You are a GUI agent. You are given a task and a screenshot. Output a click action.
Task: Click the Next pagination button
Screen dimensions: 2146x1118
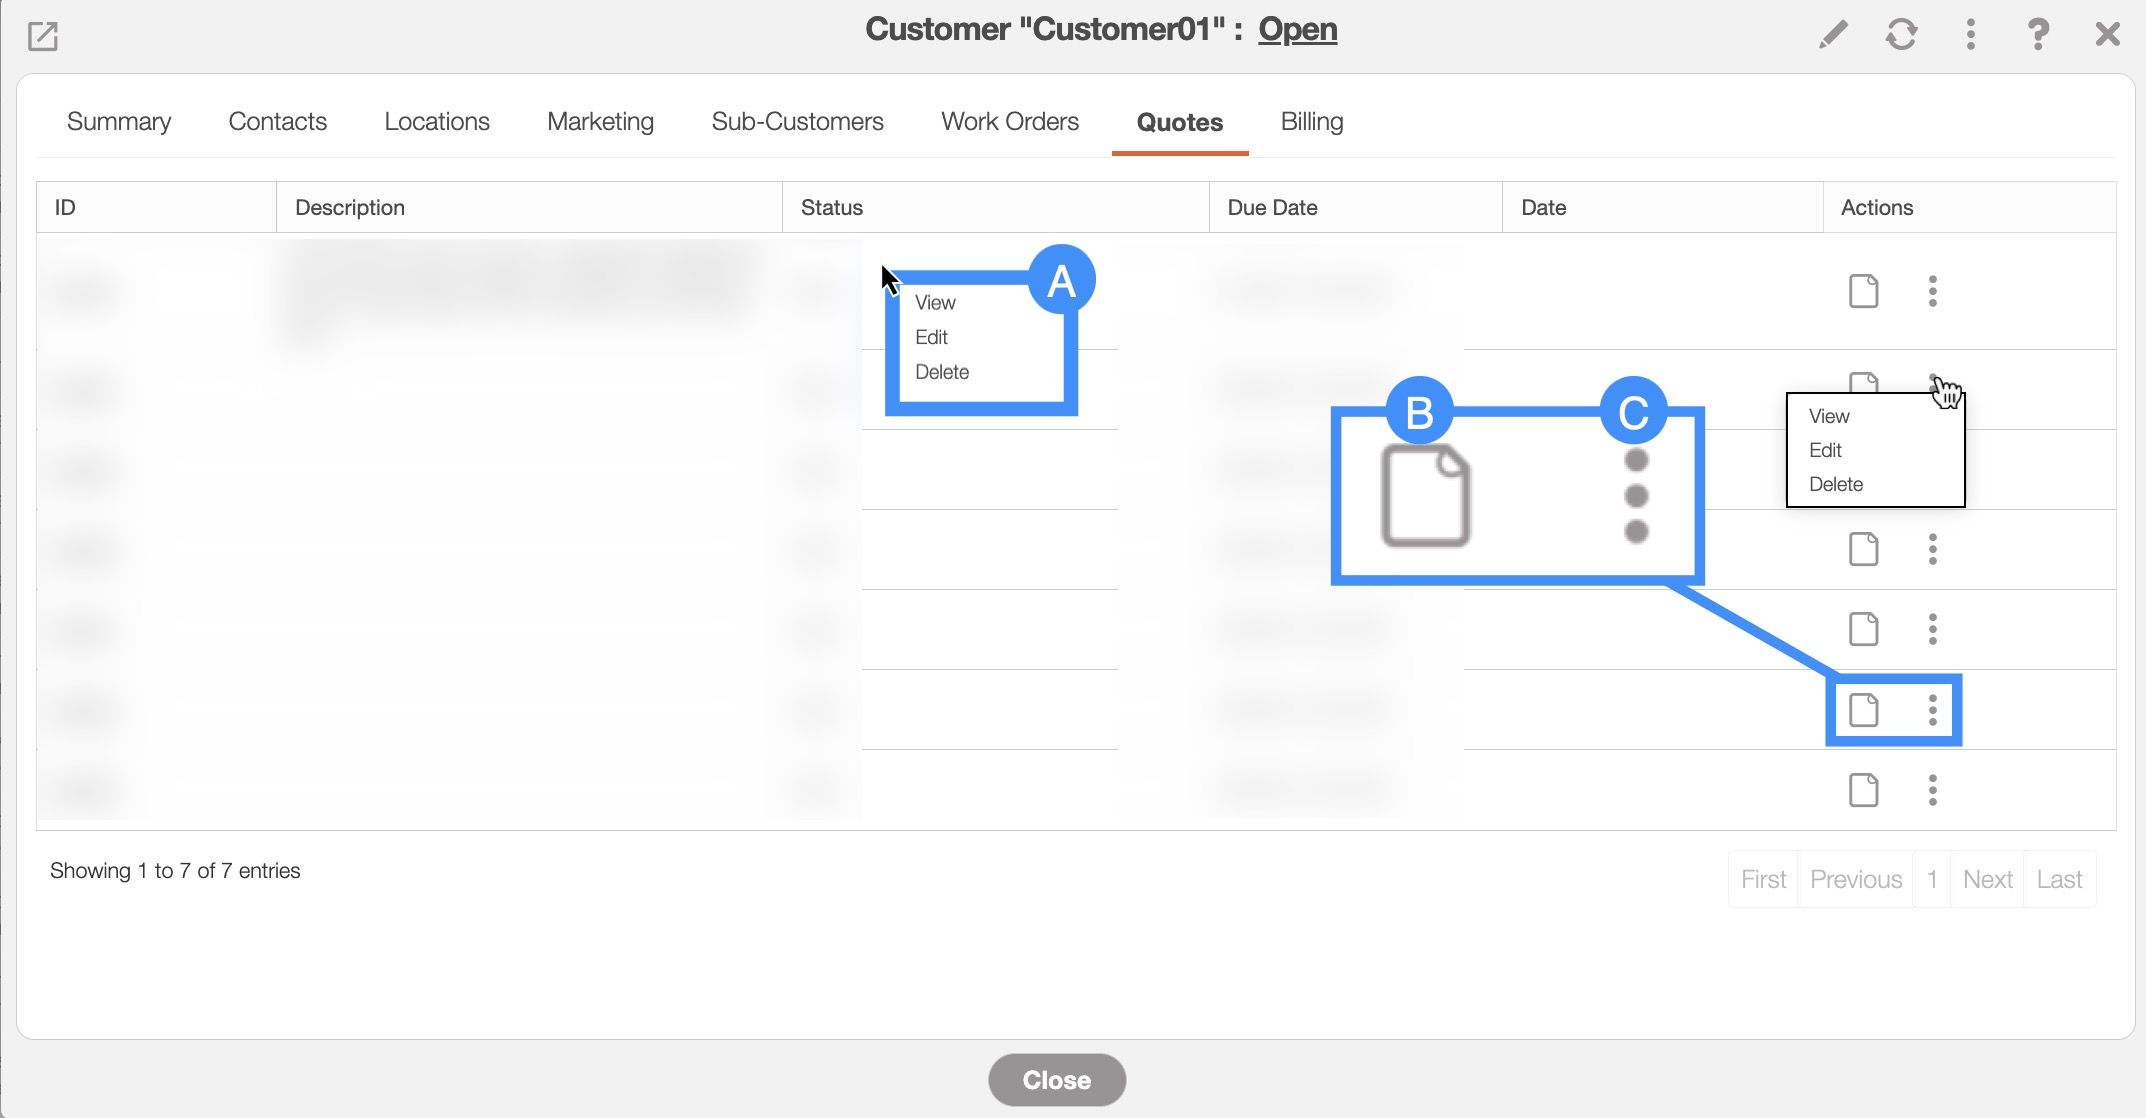click(1987, 879)
